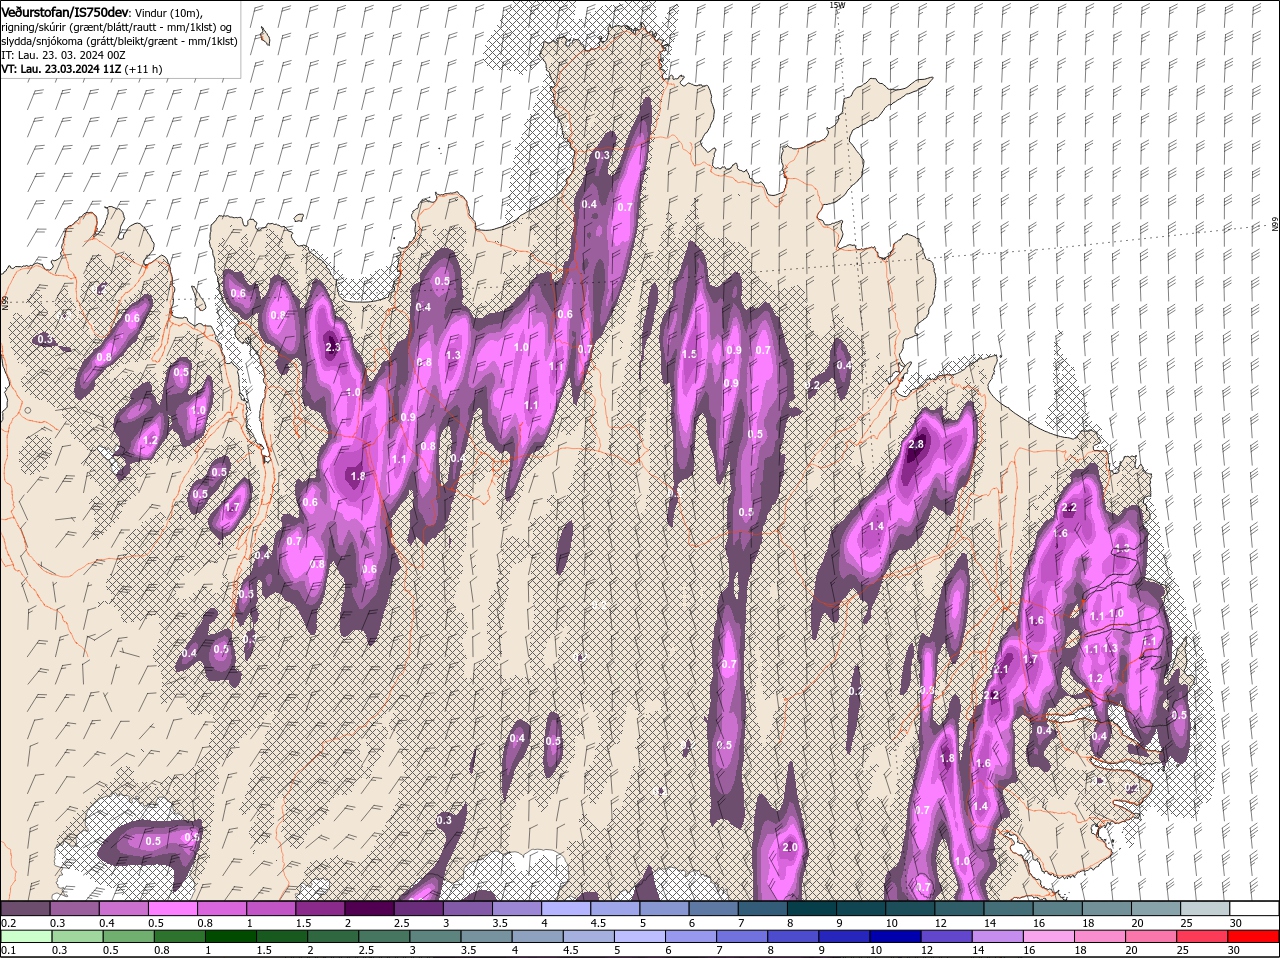Click the "15W" longitude label at the map top

(837, 5)
